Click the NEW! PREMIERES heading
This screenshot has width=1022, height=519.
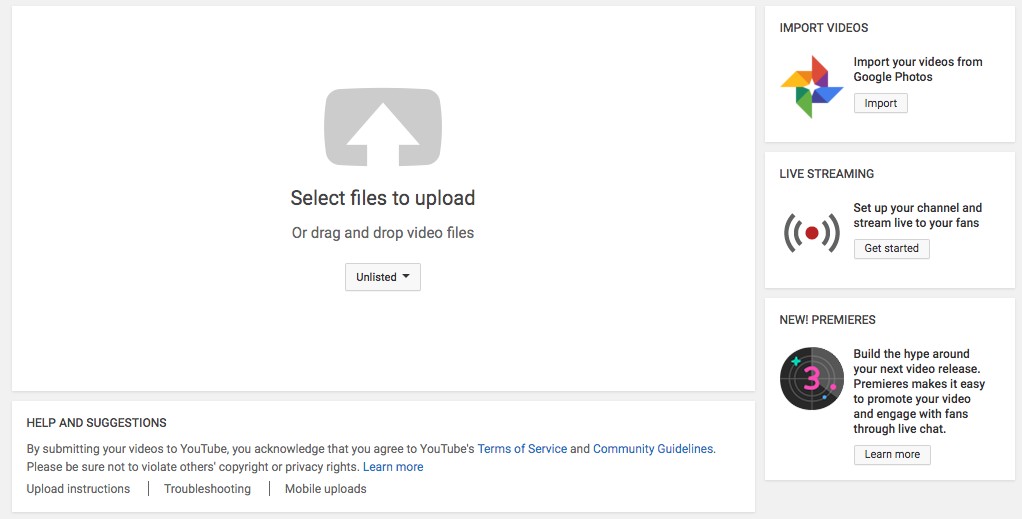827,320
